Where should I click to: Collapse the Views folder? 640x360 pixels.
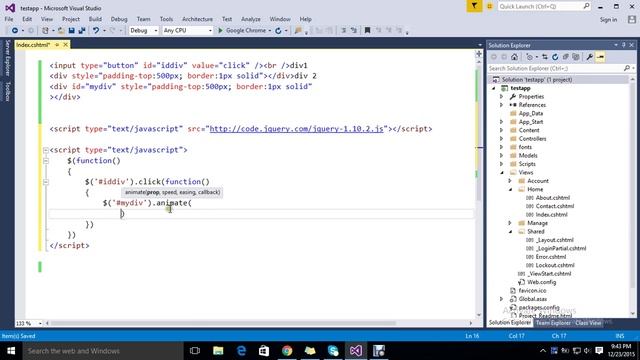pyautogui.click(x=502, y=172)
